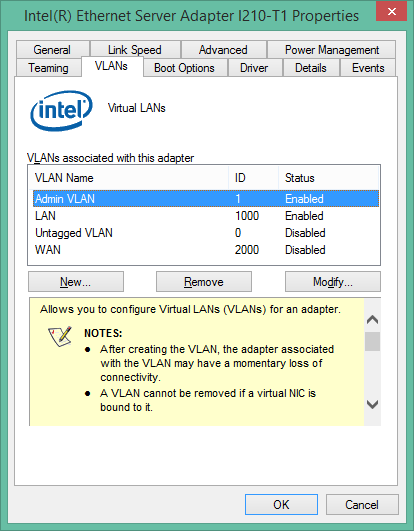The width and height of the screenshot is (414, 531).
Task: Create a VLAN with the New button
Action: (x=76, y=281)
